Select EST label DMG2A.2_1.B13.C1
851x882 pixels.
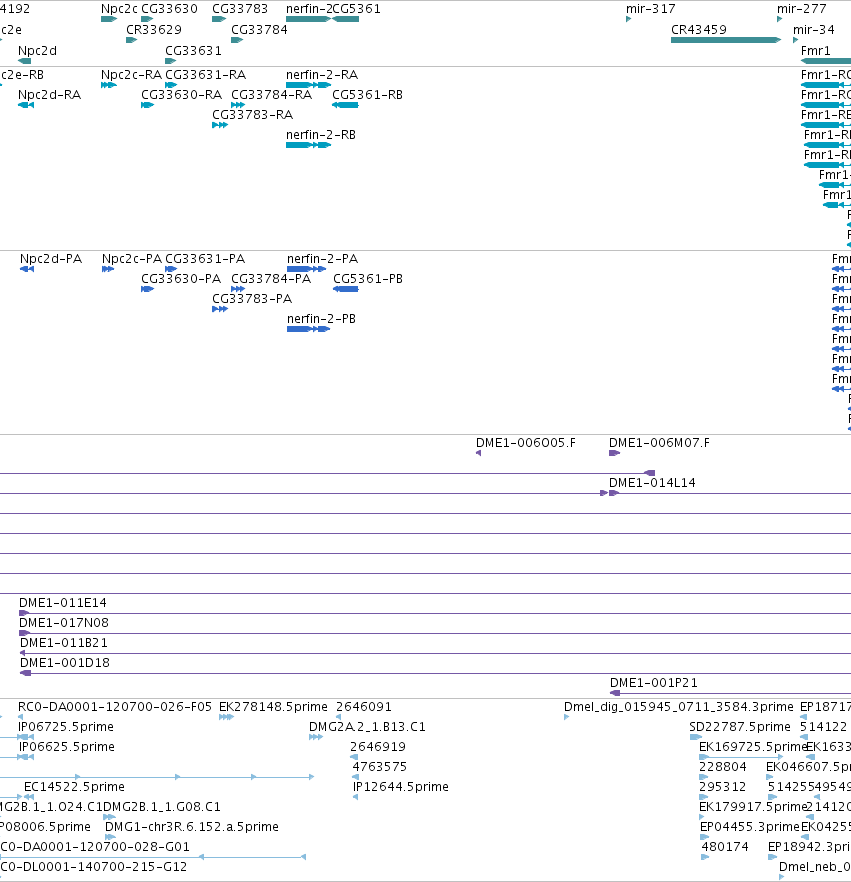[x=367, y=727]
